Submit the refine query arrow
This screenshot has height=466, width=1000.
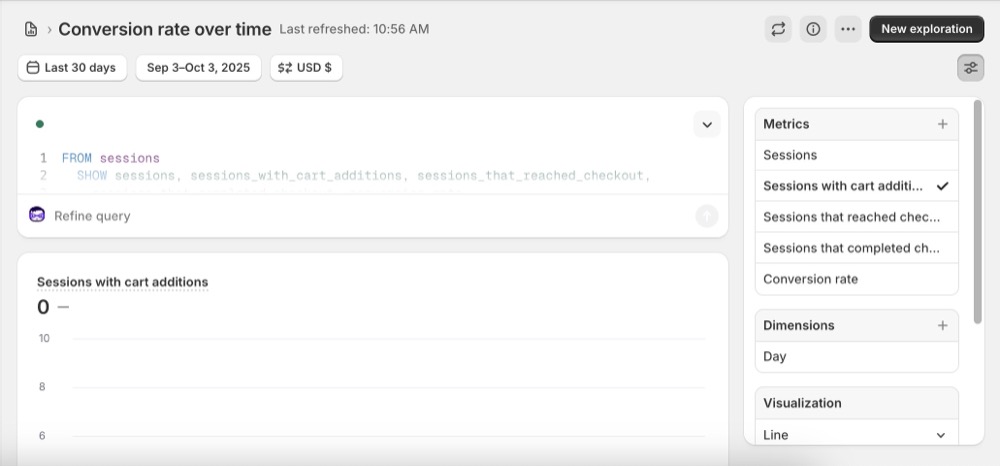[x=707, y=215]
